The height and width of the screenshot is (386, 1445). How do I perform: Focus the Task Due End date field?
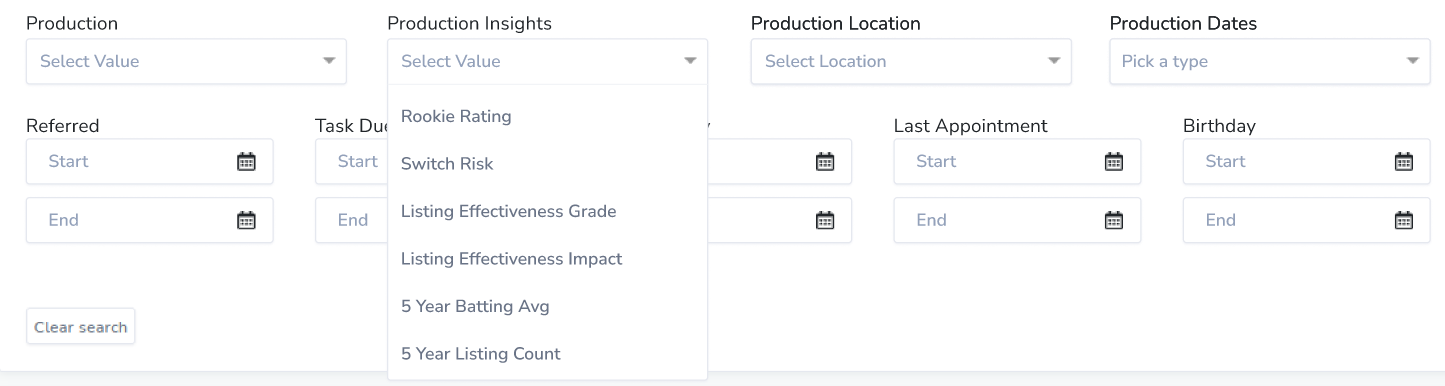point(351,220)
